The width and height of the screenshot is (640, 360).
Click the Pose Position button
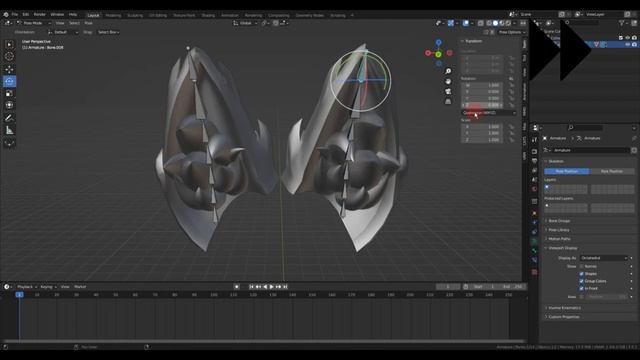coord(567,171)
